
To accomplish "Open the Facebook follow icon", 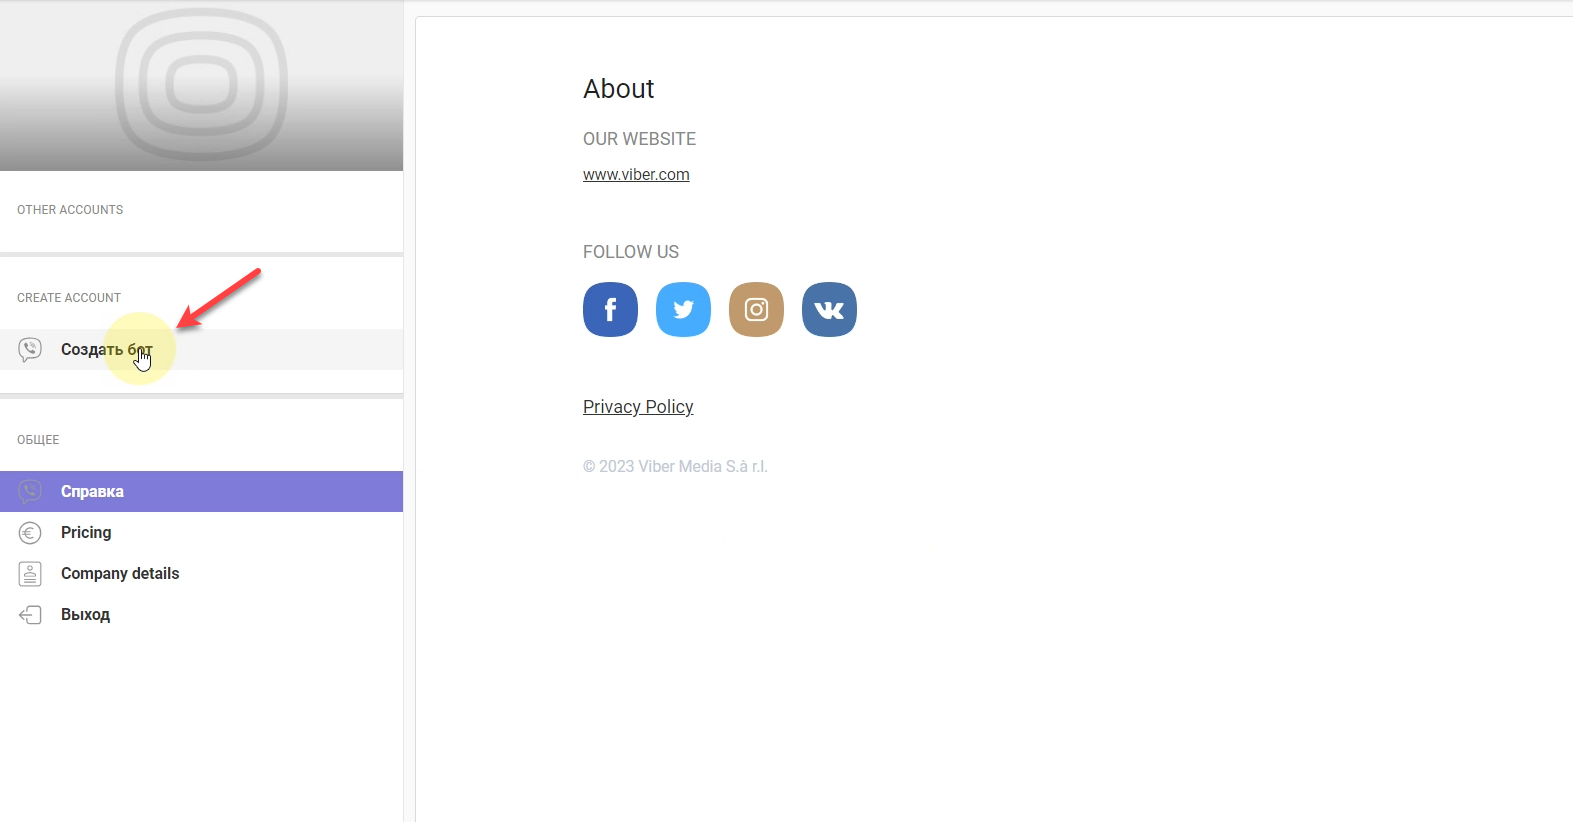I will [610, 309].
